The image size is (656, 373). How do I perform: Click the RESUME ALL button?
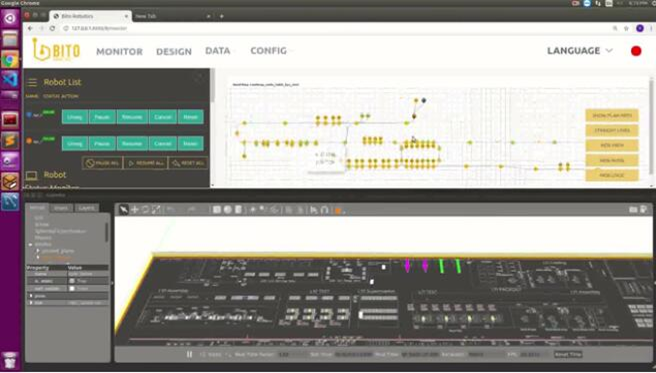pyautogui.click(x=146, y=163)
